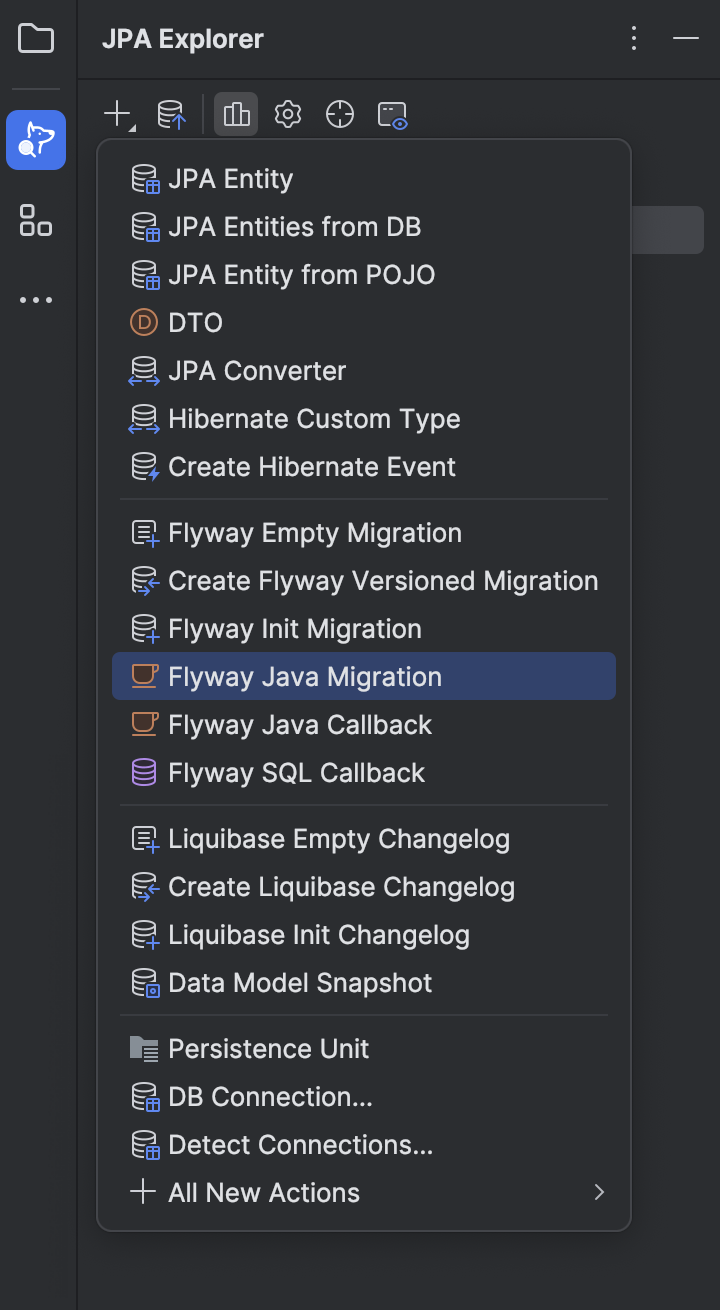Screen dimensions: 720x1310
Task: Open DB Connection... dialog entry
Action: [270, 1097]
